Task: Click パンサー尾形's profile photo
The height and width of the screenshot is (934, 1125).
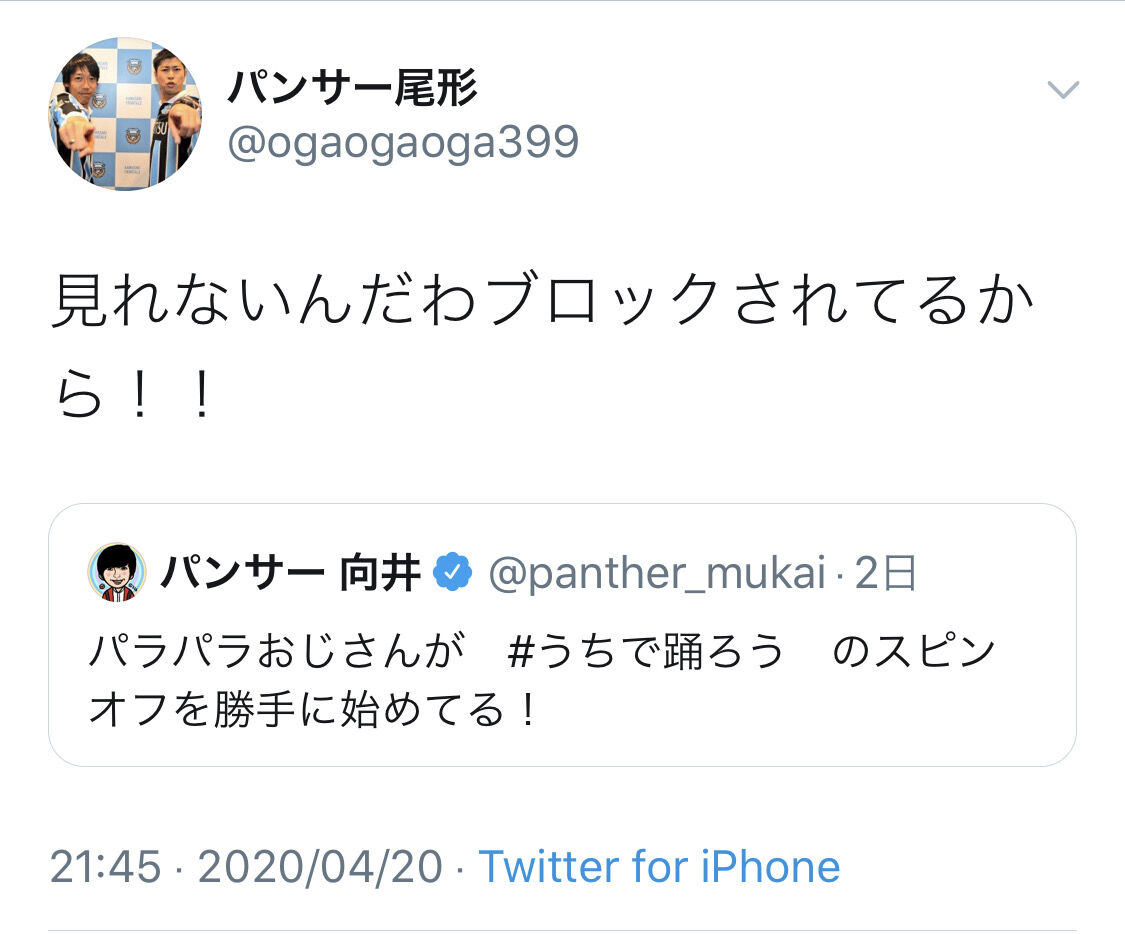Action: click(125, 114)
